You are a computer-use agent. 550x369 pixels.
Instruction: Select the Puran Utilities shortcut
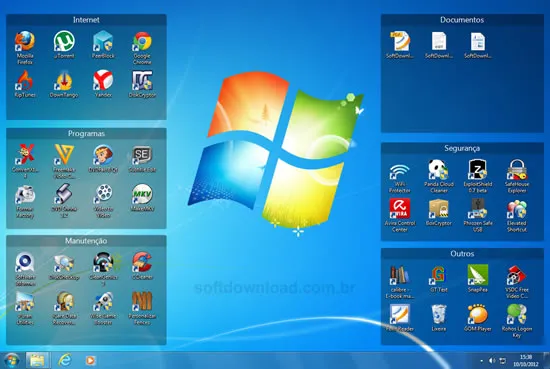pos(25,302)
